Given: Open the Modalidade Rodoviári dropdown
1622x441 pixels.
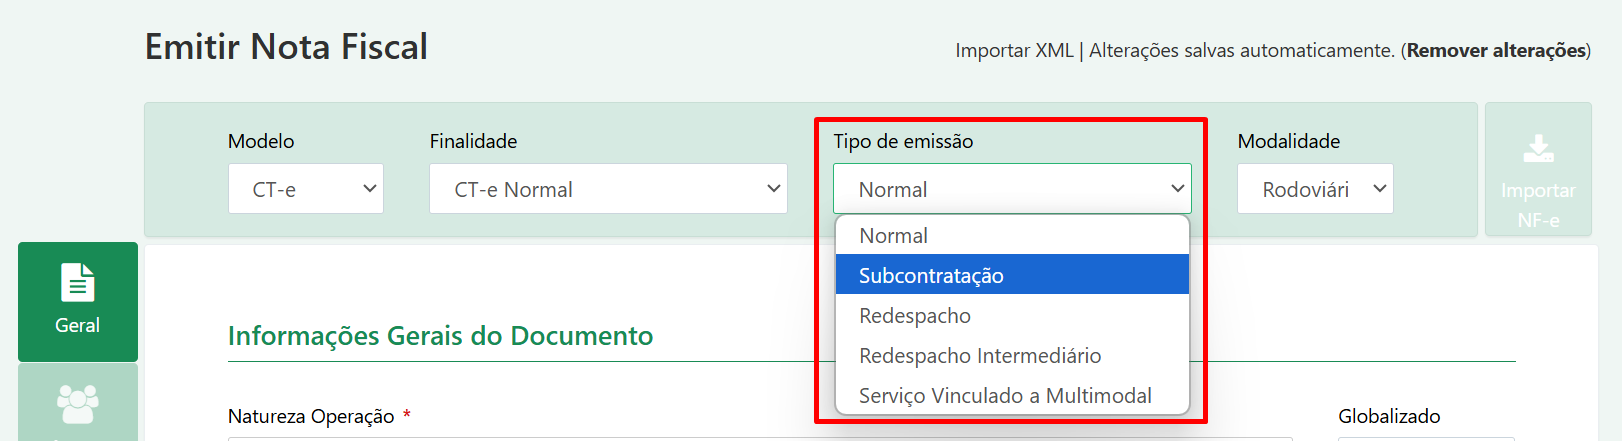Looking at the screenshot, I should [1315, 189].
